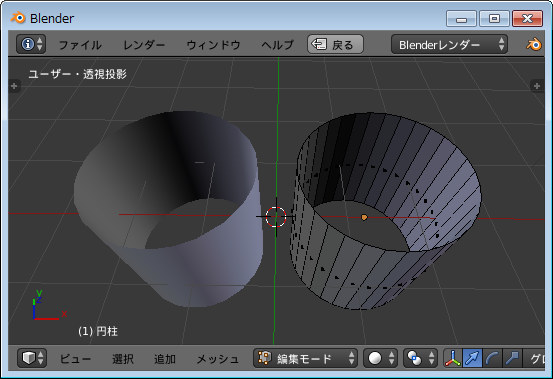Click the smooth-shaded left cylinder
The width and height of the screenshot is (553, 379).
169,208
